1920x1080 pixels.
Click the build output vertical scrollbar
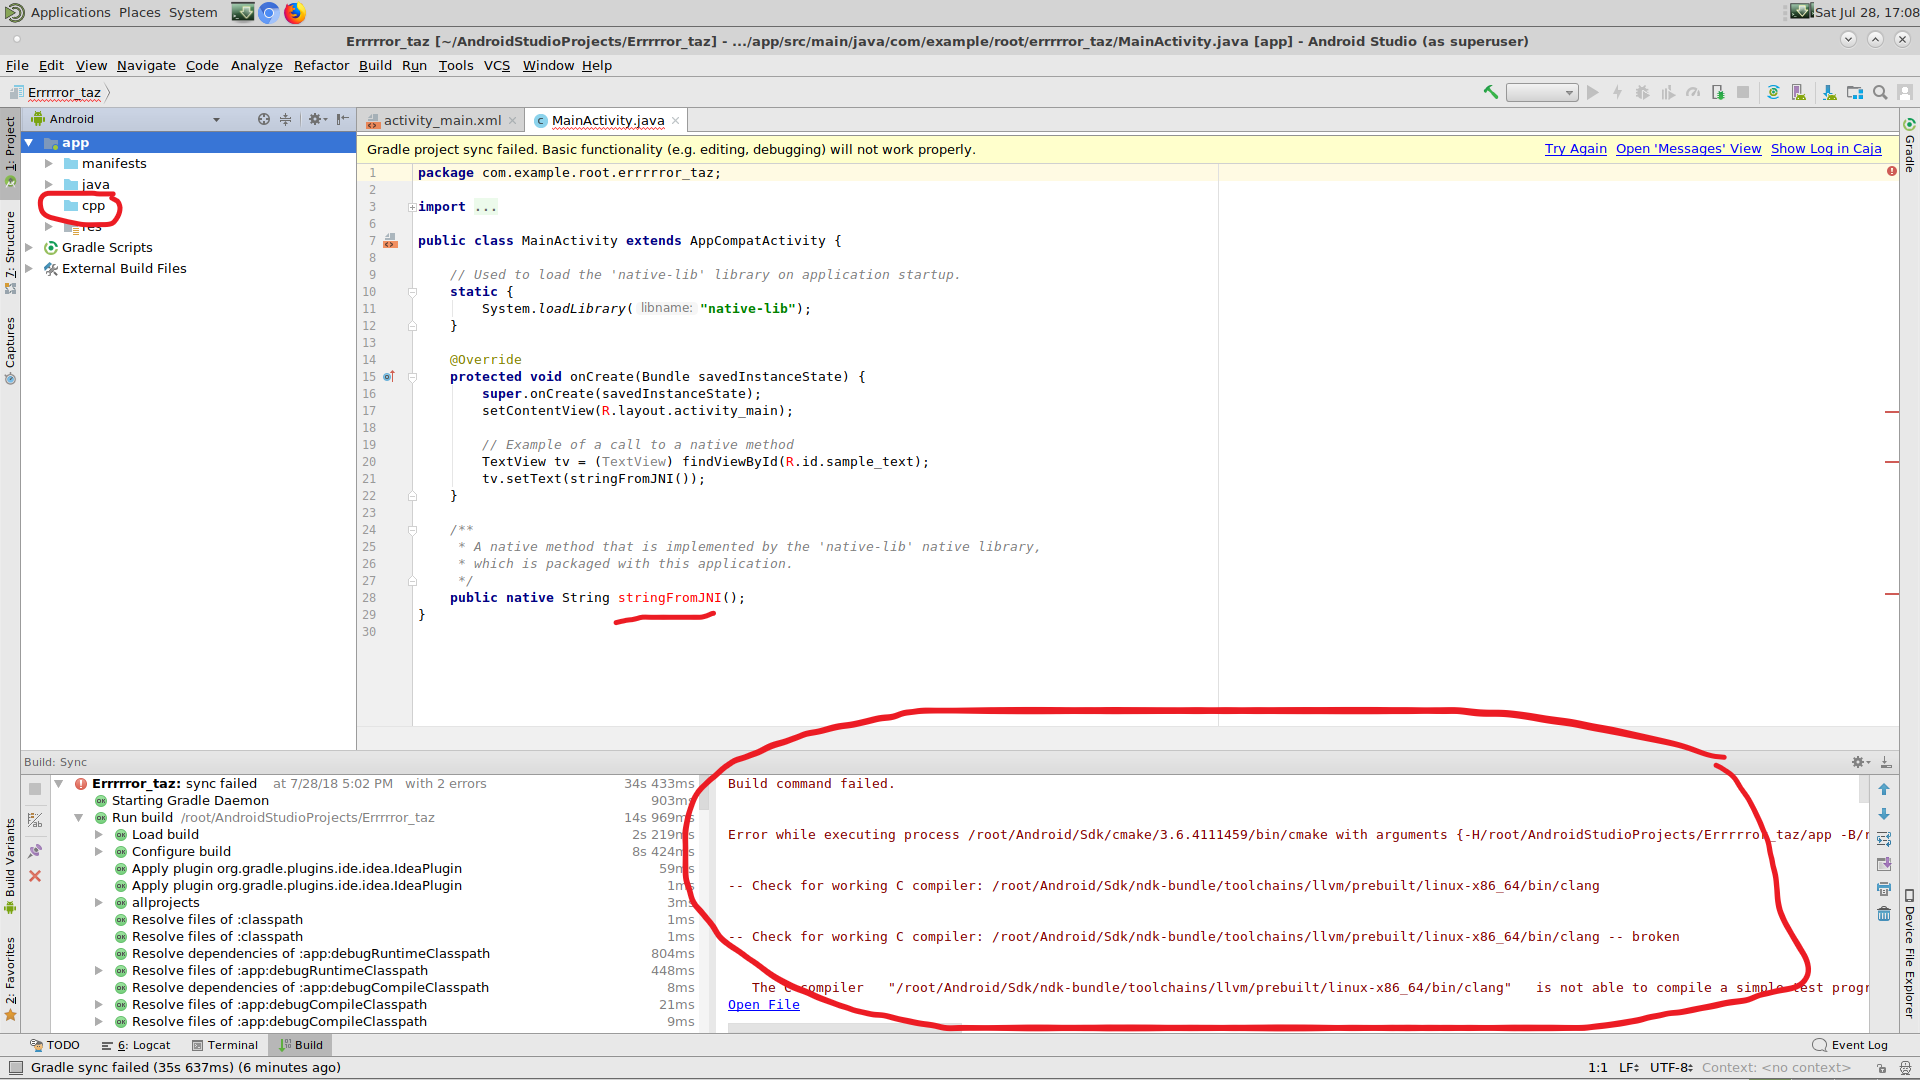1864,789
